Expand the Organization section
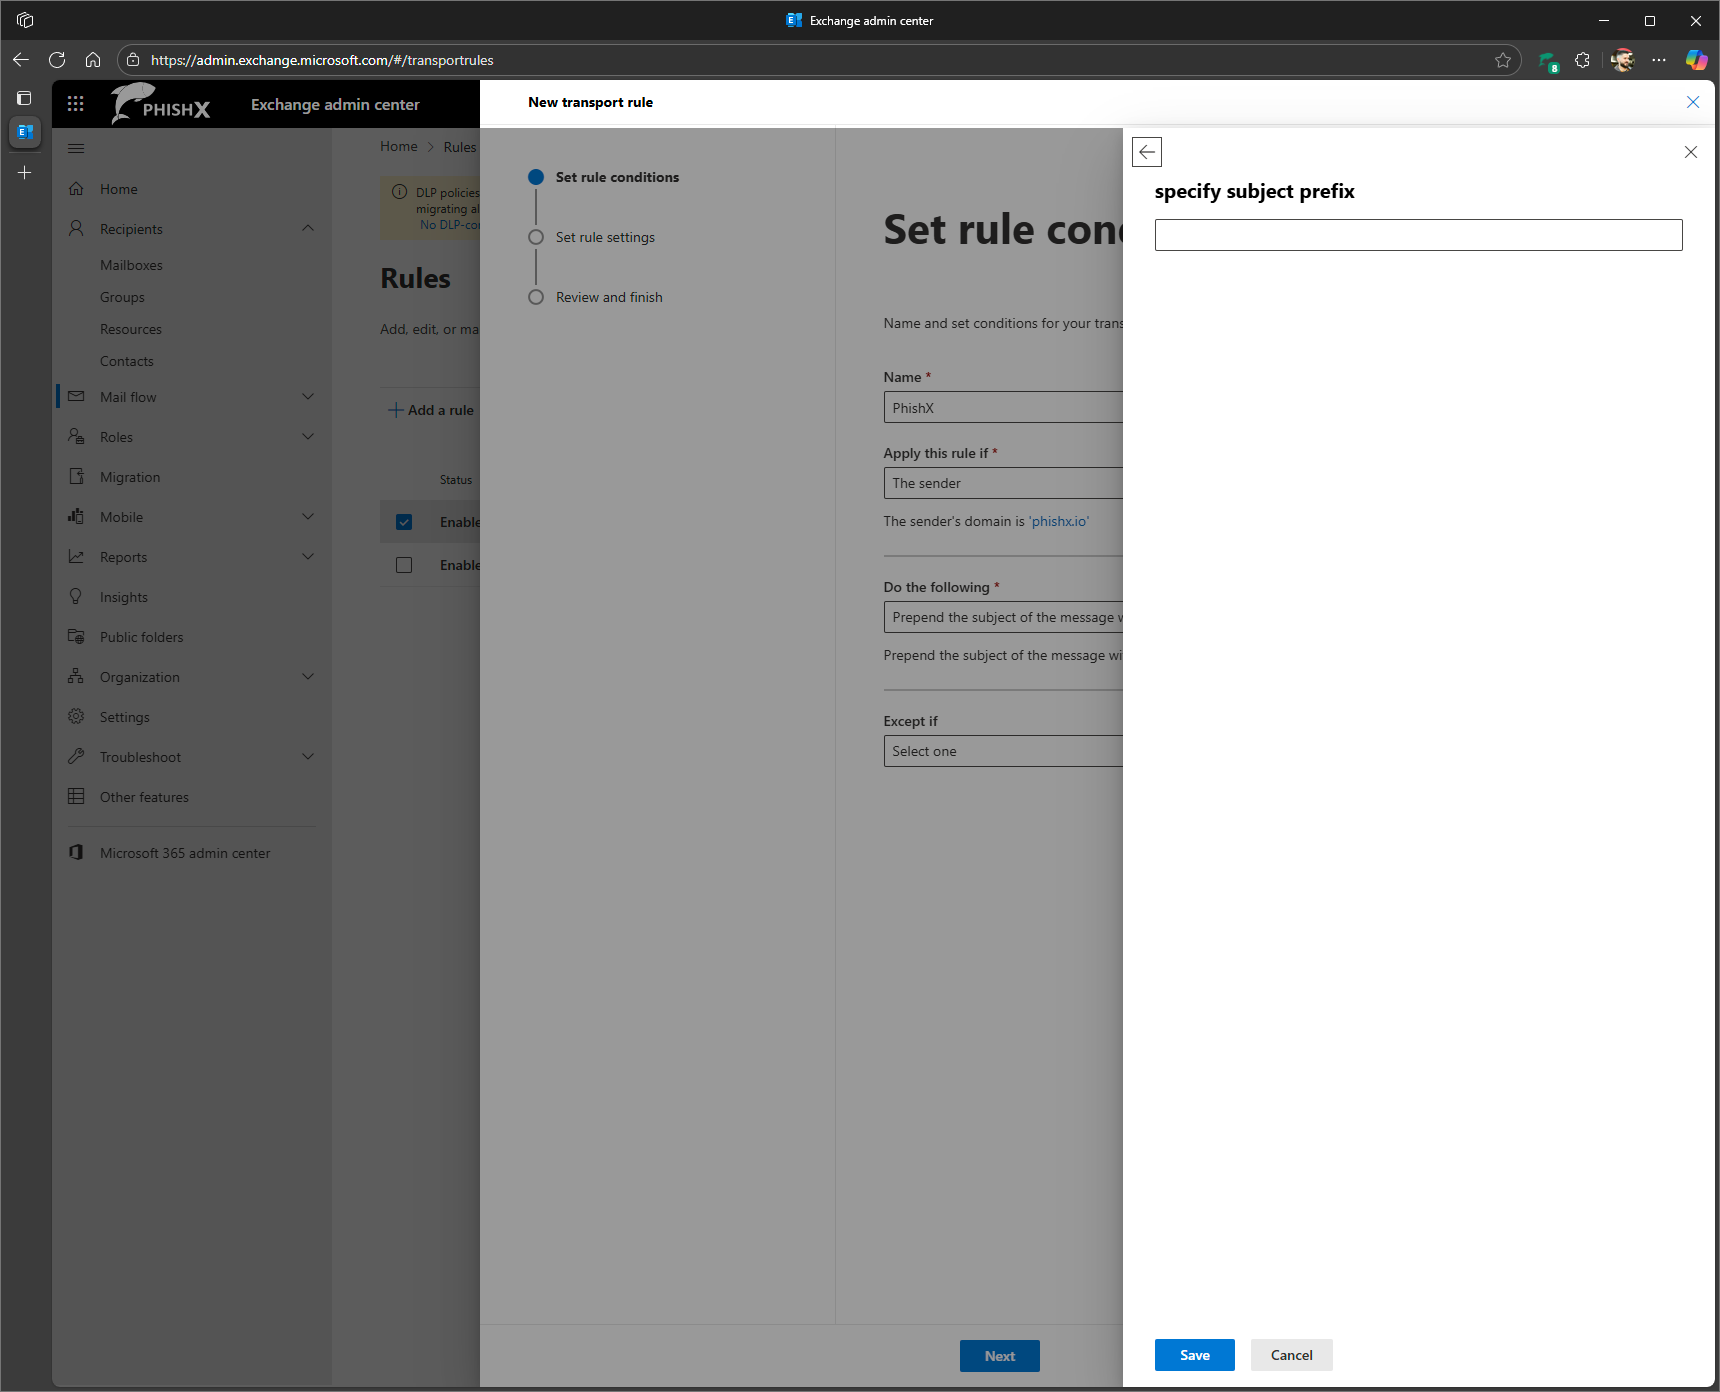 coord(308,676)
